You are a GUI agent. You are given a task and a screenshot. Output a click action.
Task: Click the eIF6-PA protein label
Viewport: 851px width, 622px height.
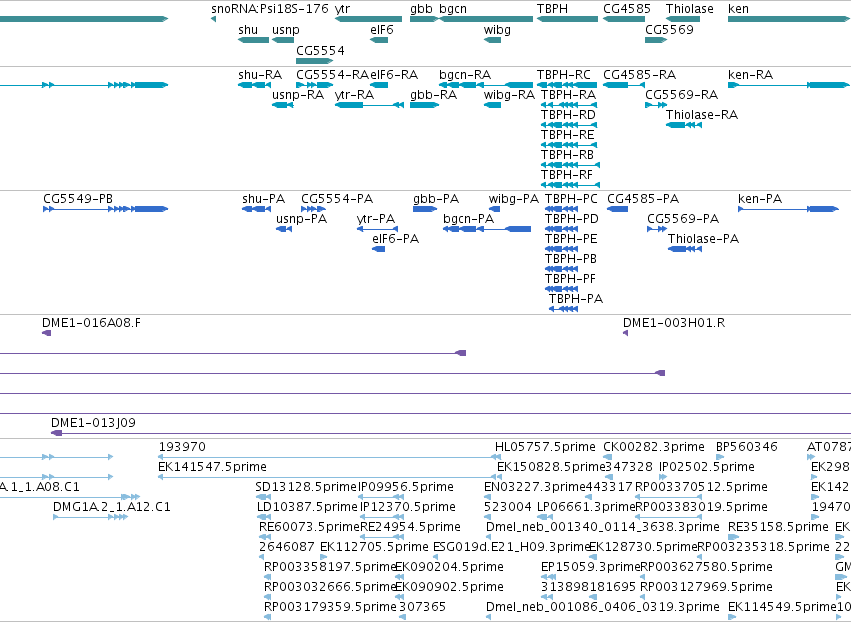(395, 239)
